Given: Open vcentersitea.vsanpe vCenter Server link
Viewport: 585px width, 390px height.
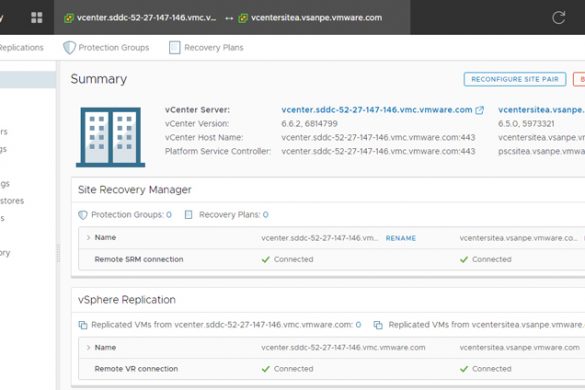Looking at the screenshot, I should pos(541,110).
